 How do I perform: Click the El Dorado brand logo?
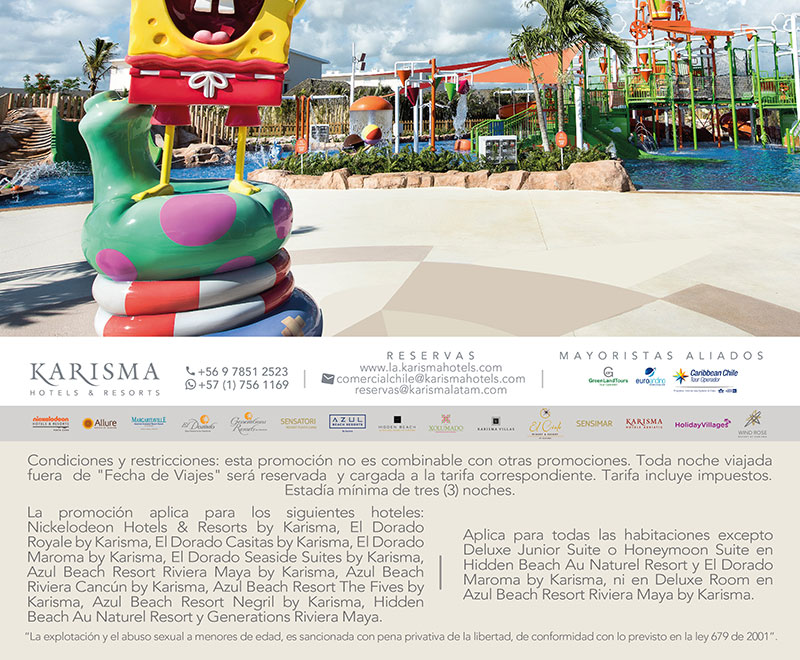pos(199,423)
